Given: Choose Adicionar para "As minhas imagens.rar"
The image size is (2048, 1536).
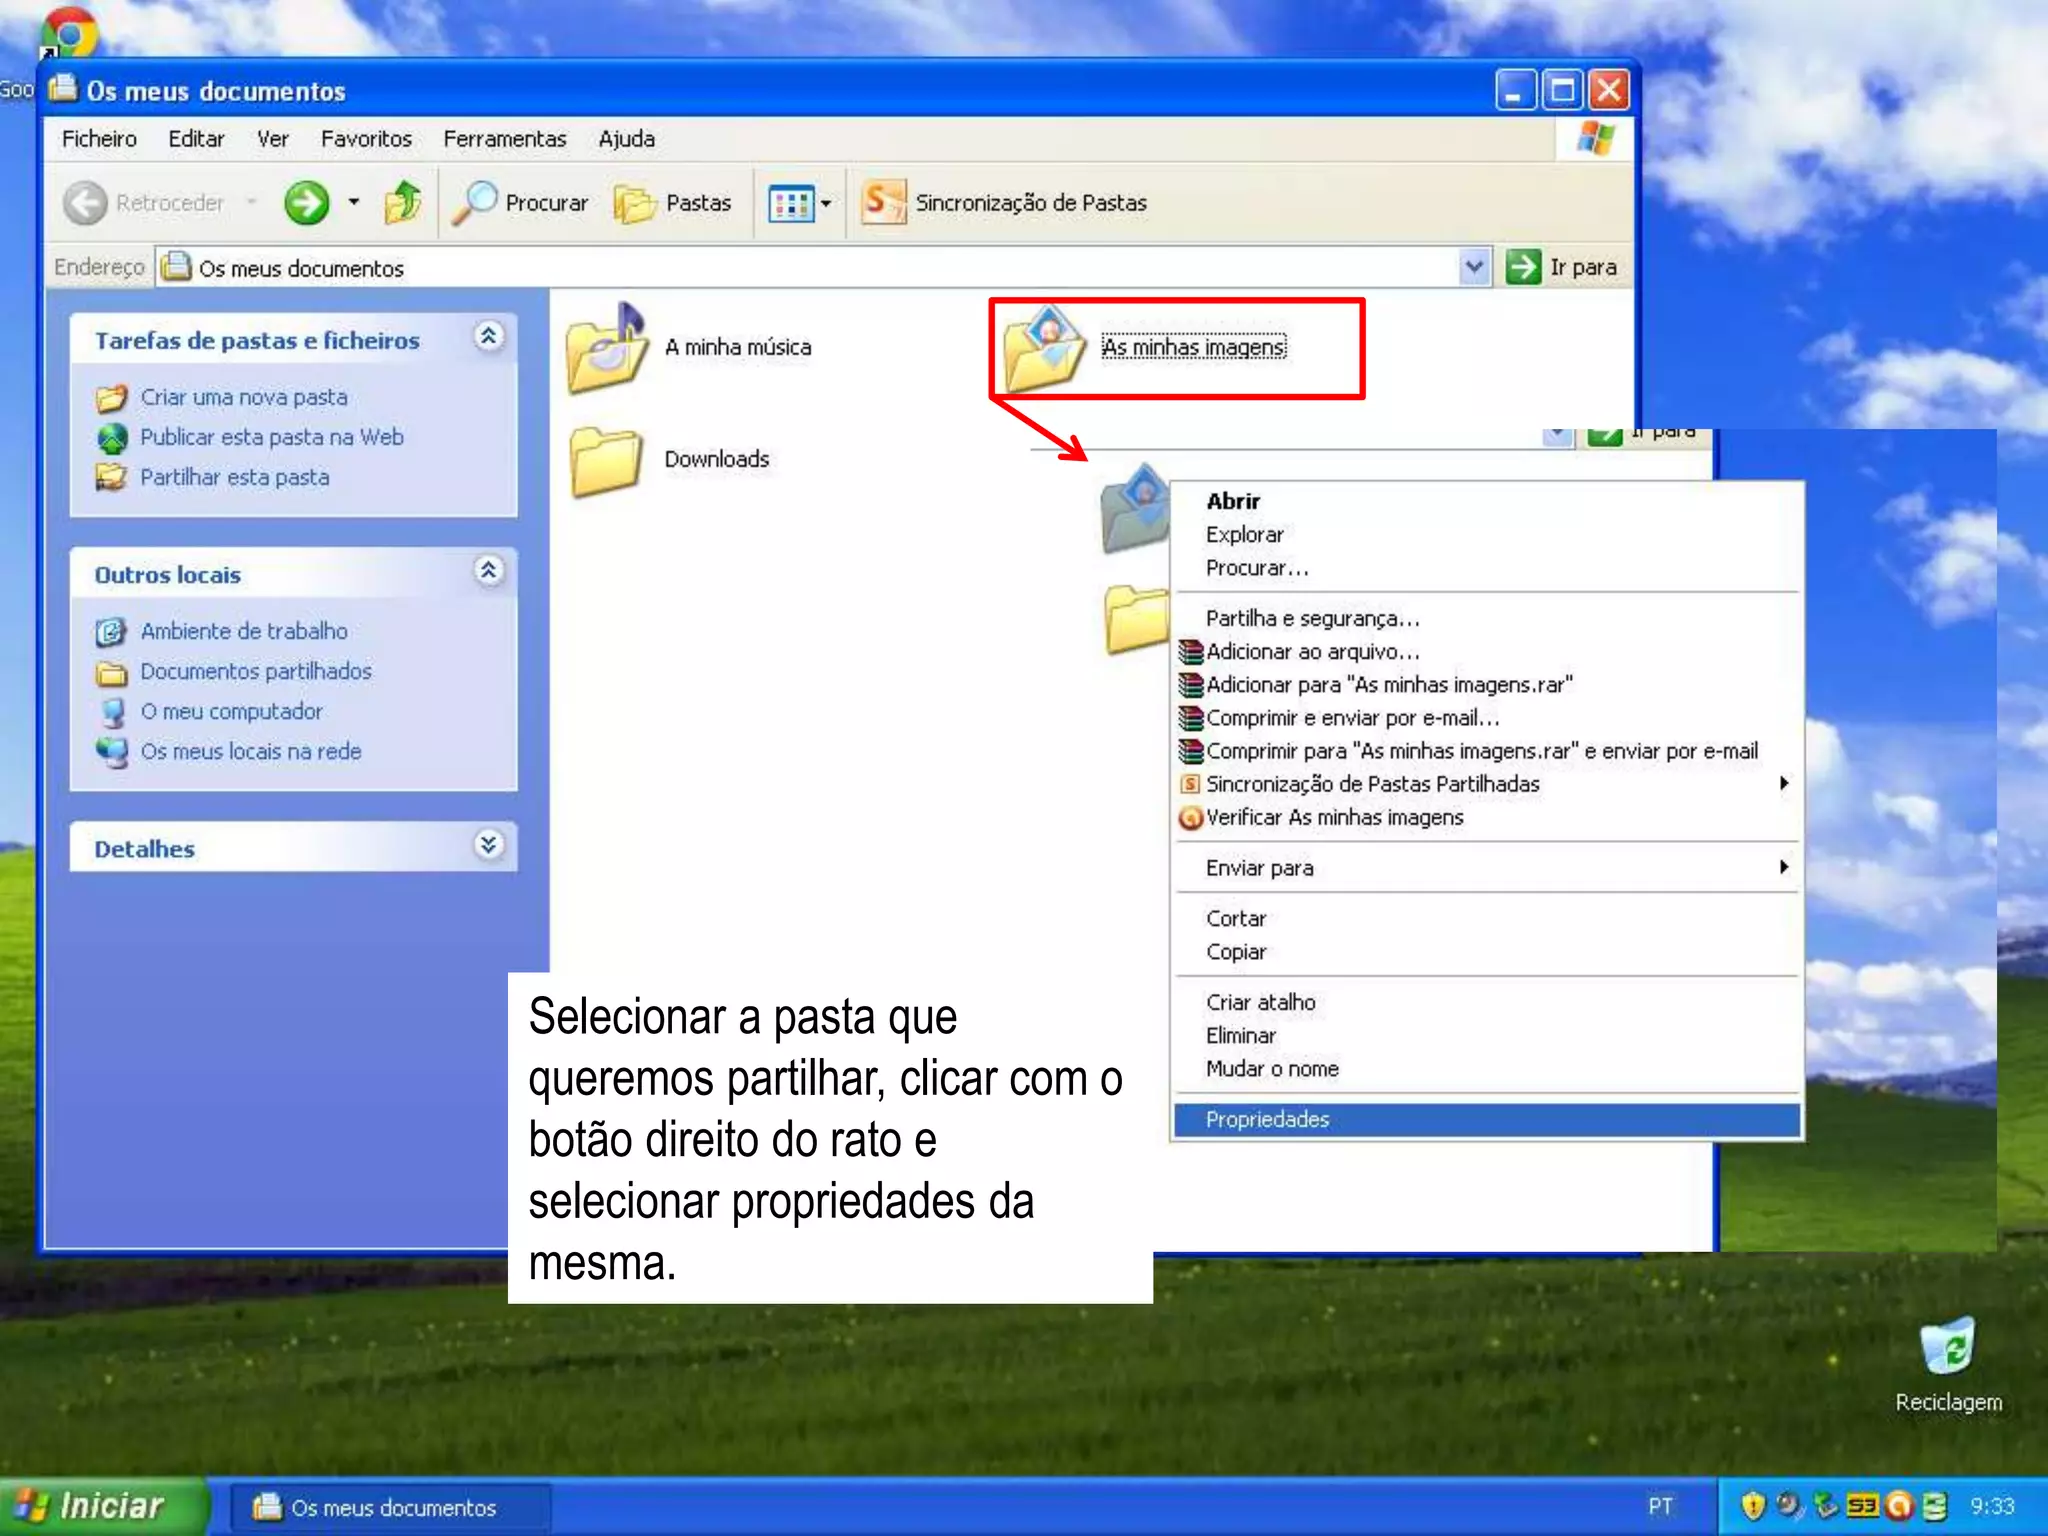Looking at the screenshot, I should (1486, 685).
